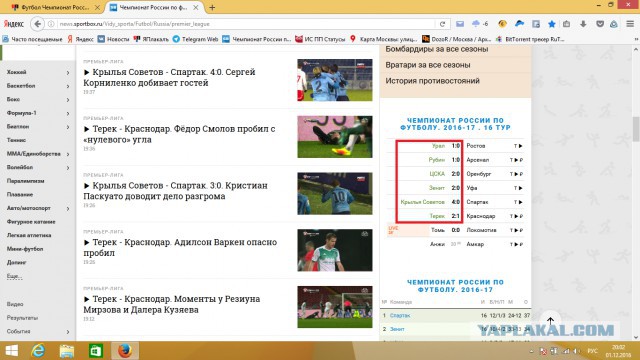
Task: Switch keyboard language РУС in tray
Action: [x=592, y=351]
